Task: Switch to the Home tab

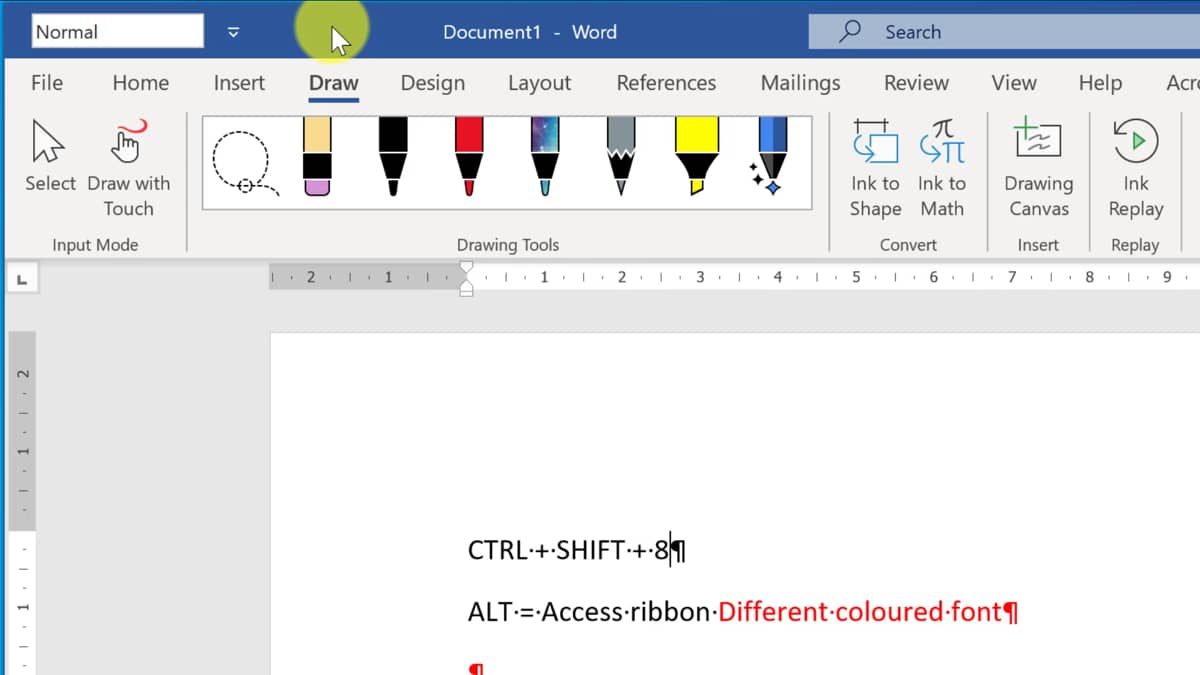Action: pos(141,83)
